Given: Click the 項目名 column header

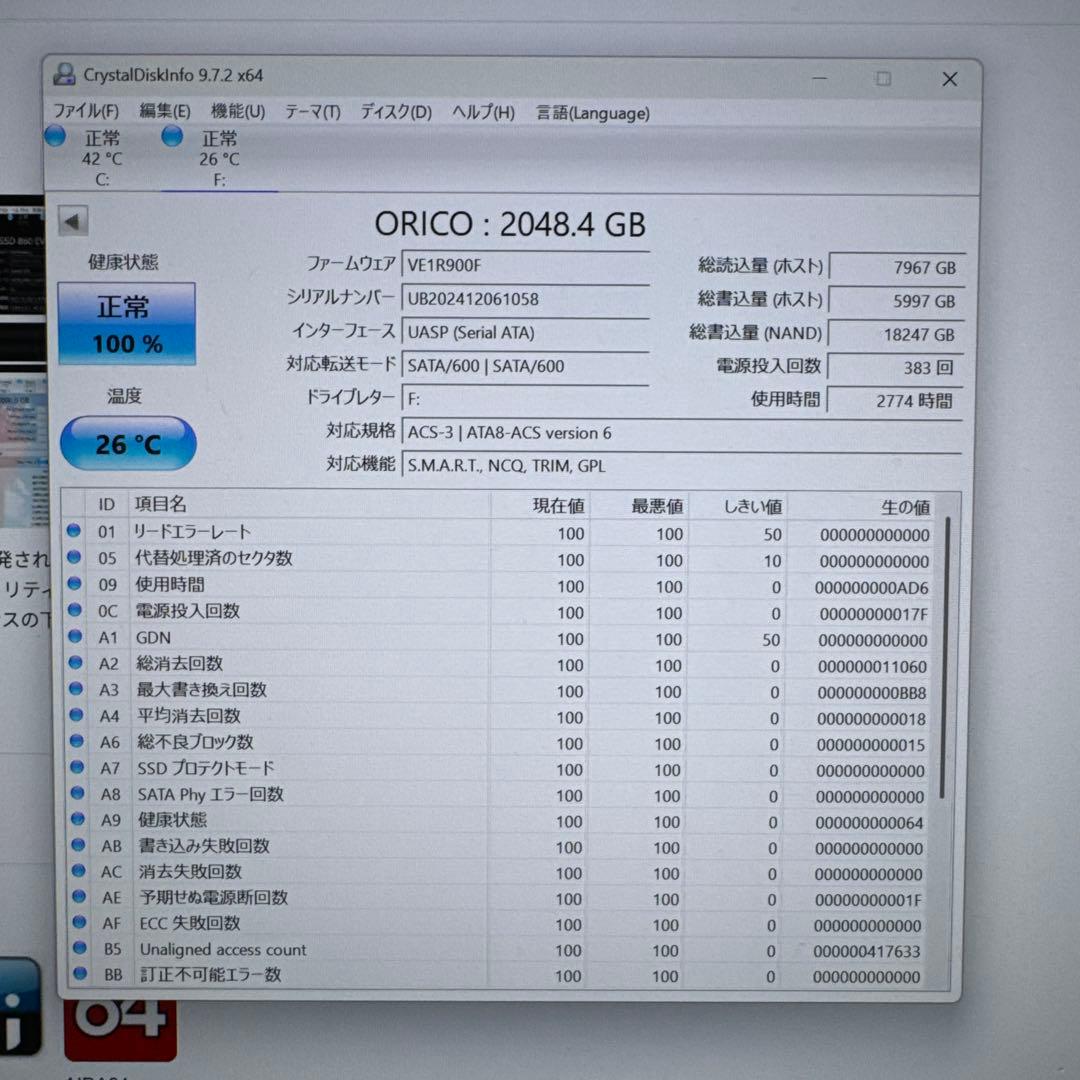Looking at the screenshot, I should (309, 505).
